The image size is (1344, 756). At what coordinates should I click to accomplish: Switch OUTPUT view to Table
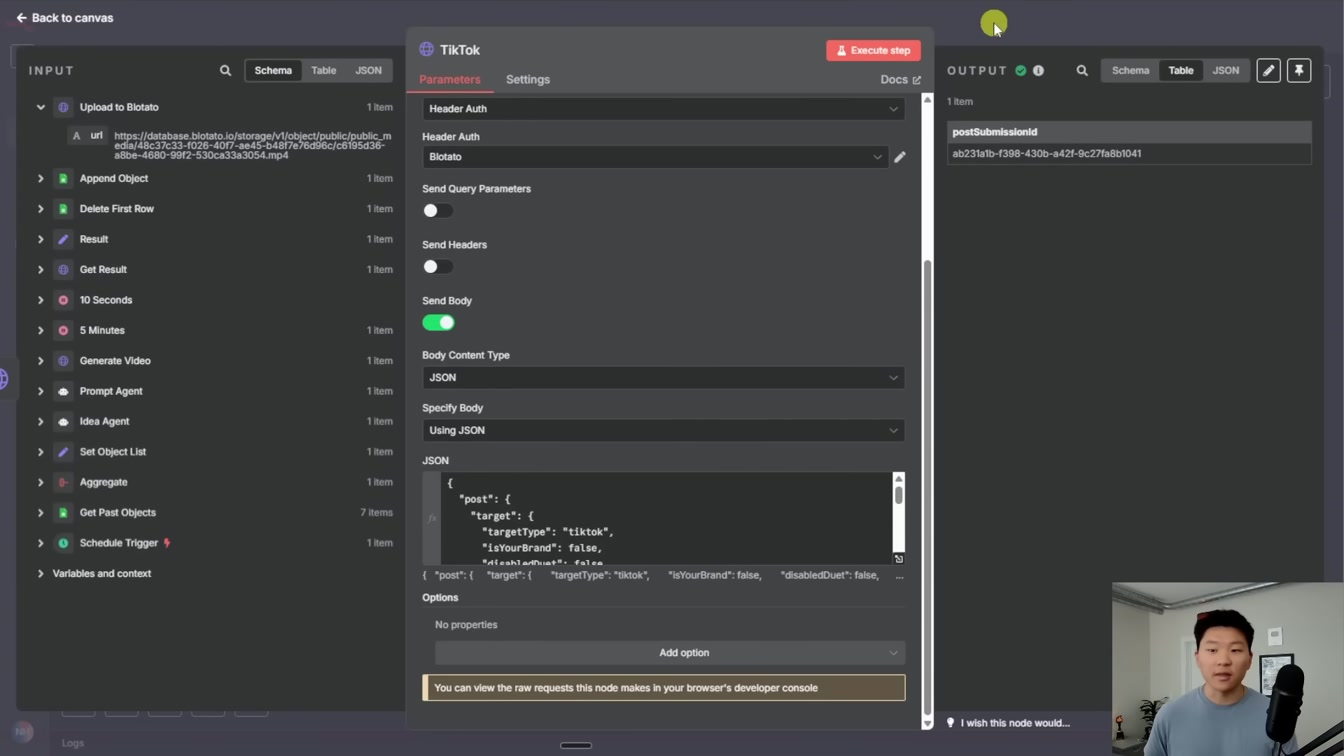pos(1181,71)
